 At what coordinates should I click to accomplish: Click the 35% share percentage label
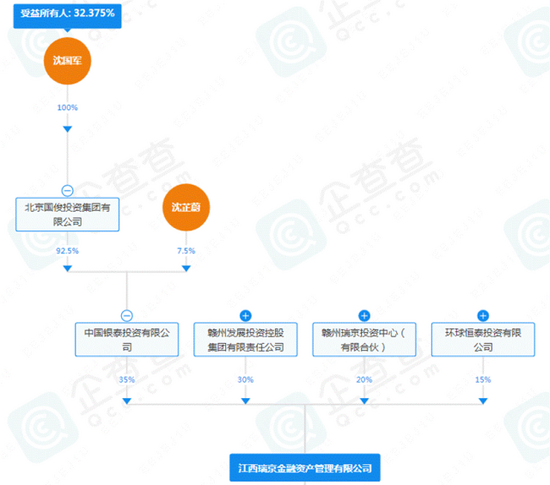pyautogui.click(x=127, y=379)
